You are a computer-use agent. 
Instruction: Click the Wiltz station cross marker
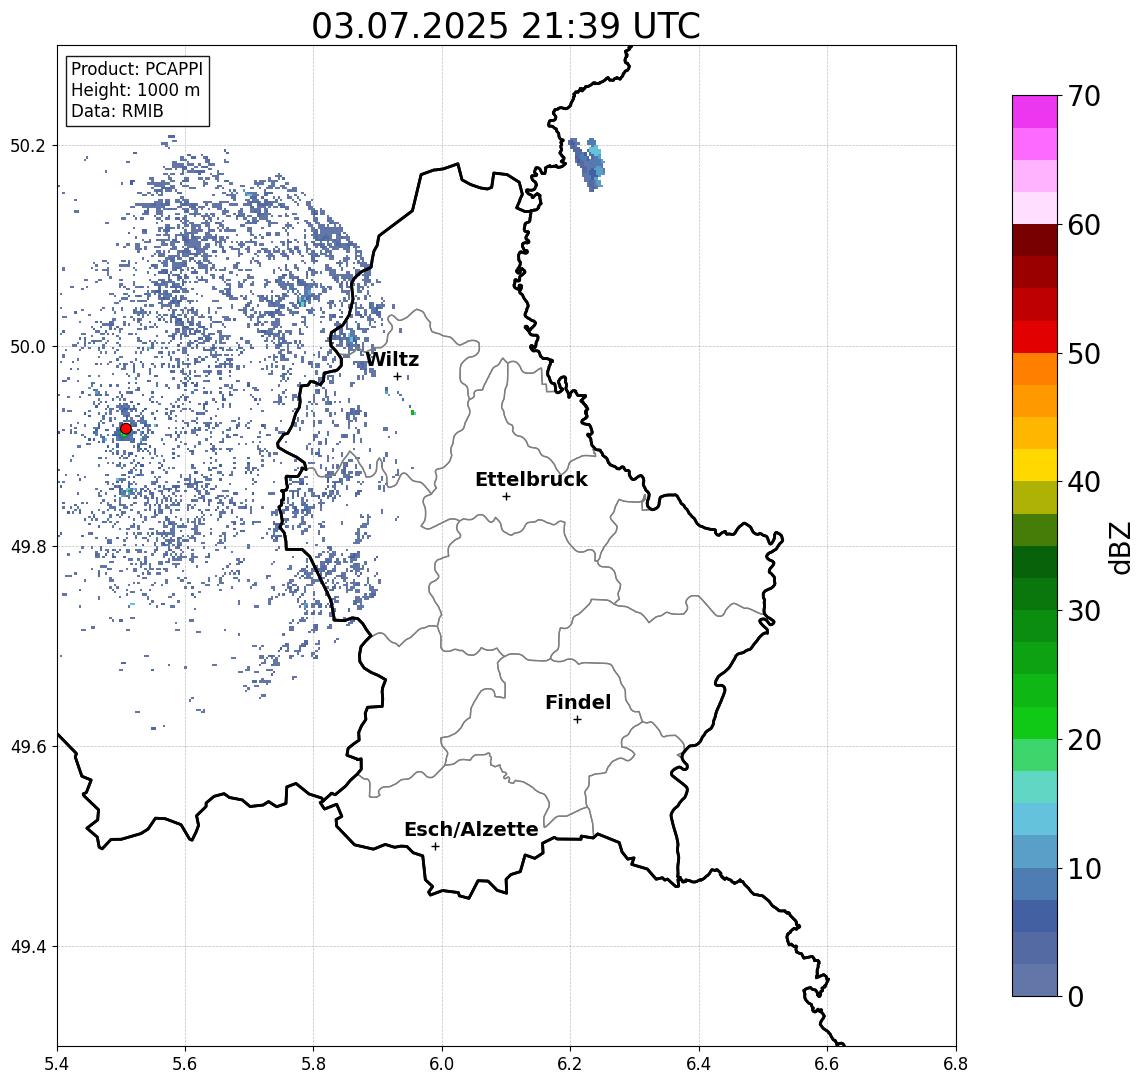(x=397, y=377)
